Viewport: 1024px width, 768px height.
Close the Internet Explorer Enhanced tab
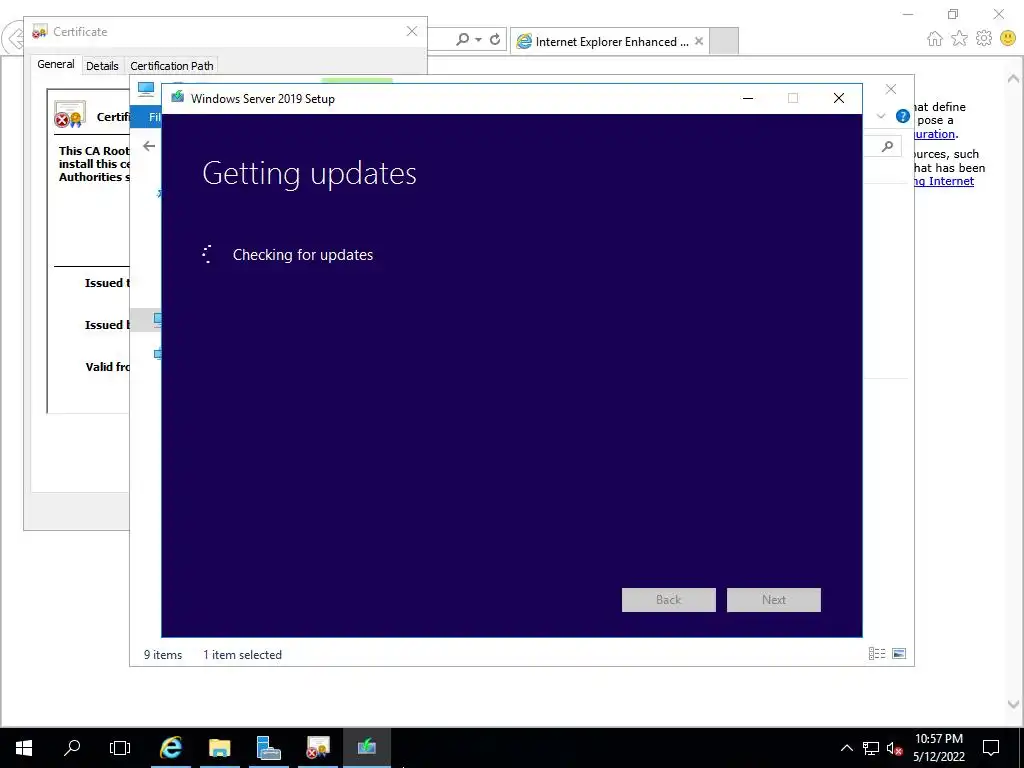(699, 41)
